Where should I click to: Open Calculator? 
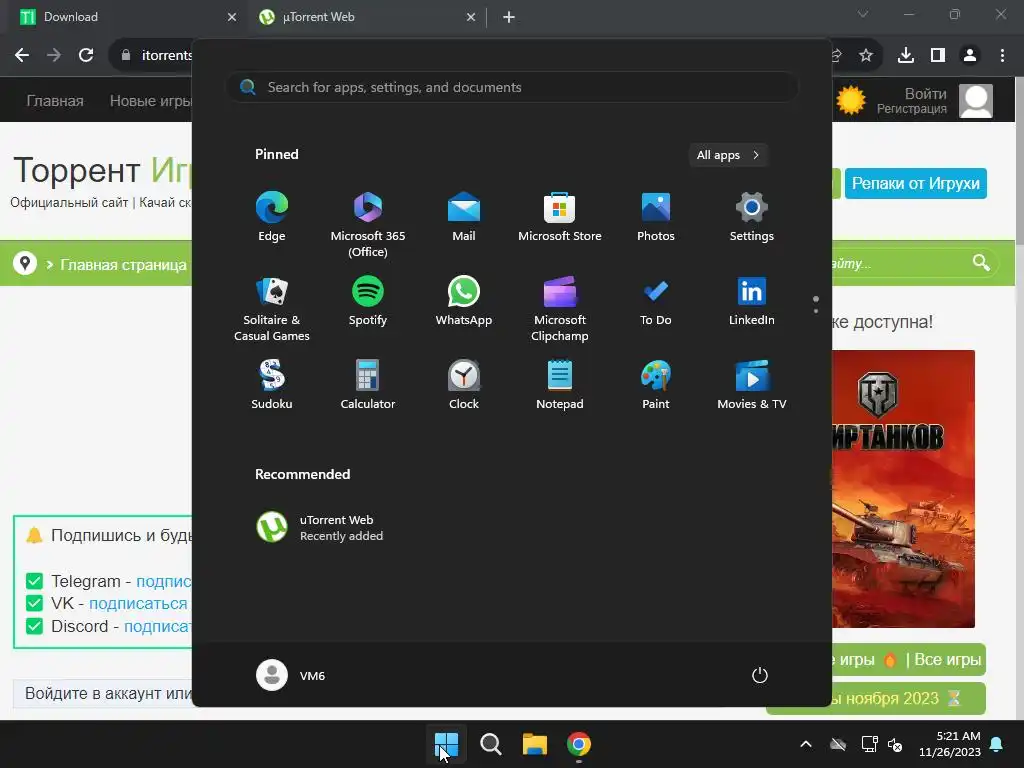(368, 385)
